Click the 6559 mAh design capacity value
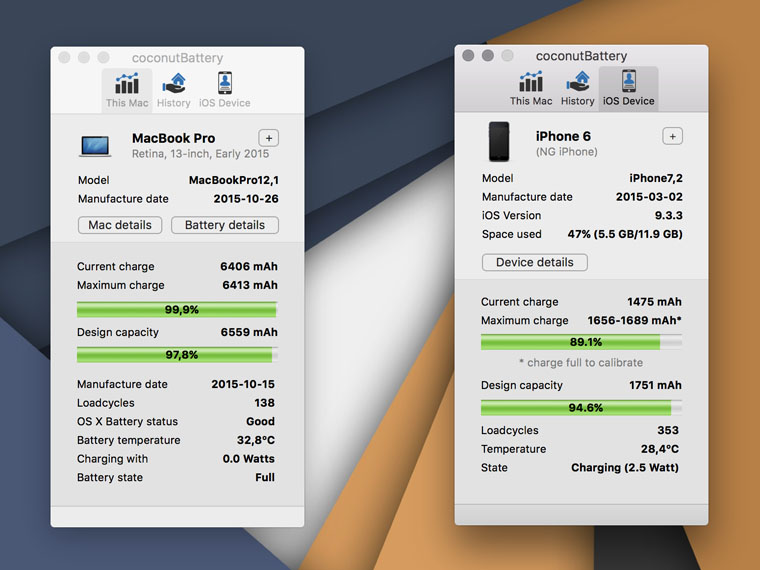Image resolution: width=760 pixels, height=570 pixels. [249, 332]
